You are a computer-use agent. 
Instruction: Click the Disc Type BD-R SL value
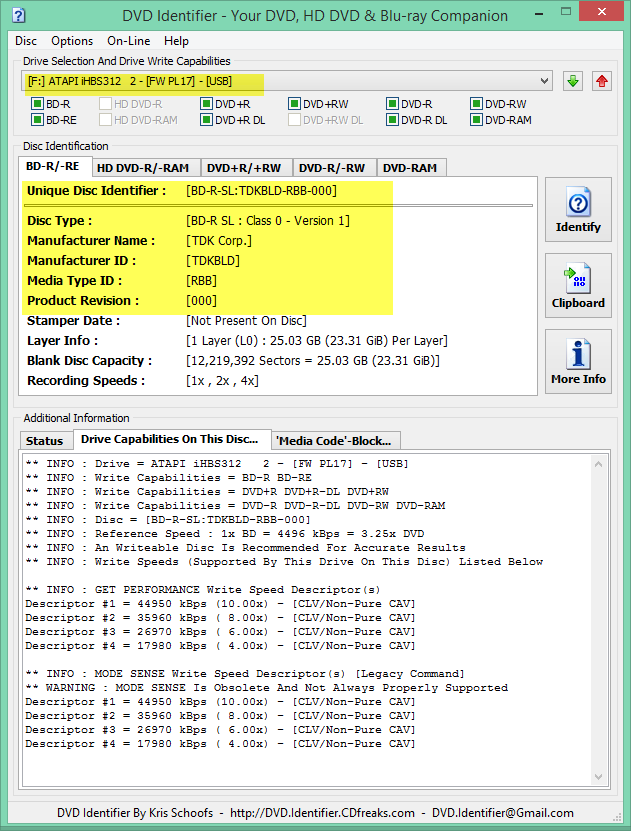pyautogui.click(x=268, y=221)
